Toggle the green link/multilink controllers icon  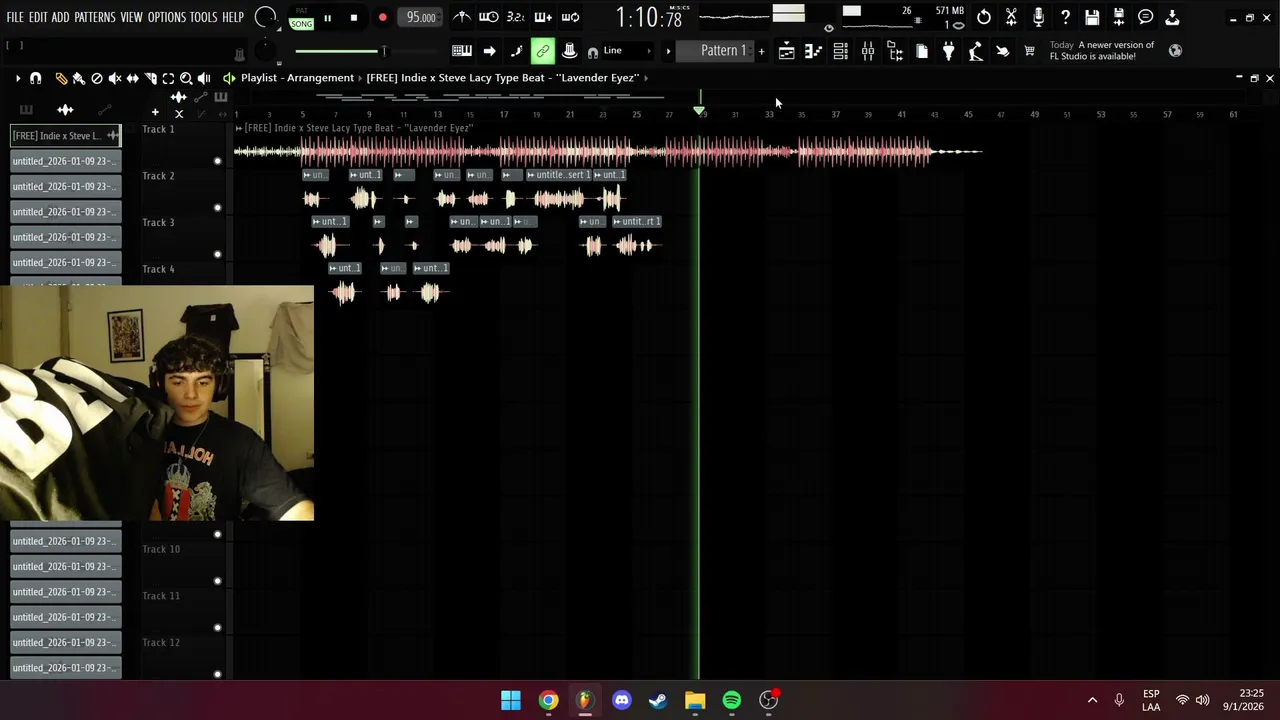[543, 51]
